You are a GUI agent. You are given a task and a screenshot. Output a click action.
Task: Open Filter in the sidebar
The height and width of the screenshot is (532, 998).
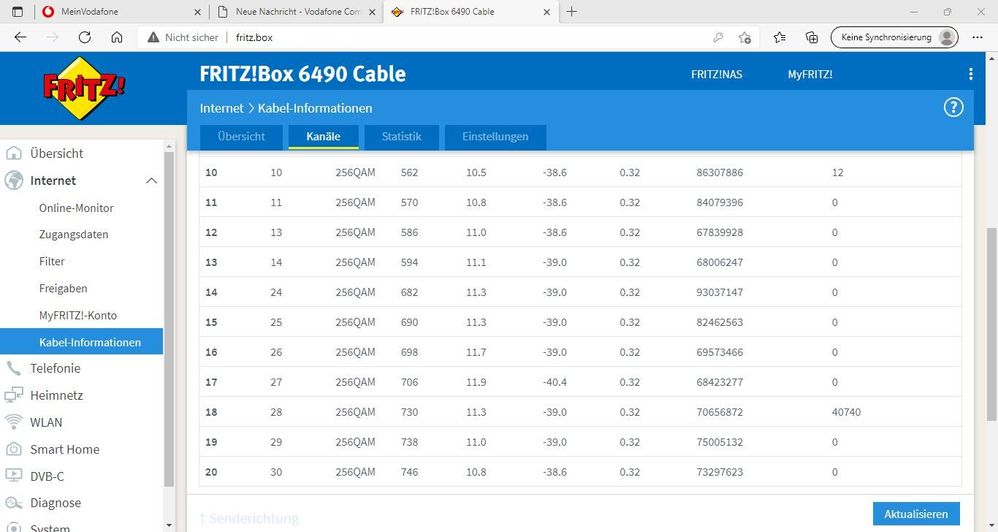point(52,262)
